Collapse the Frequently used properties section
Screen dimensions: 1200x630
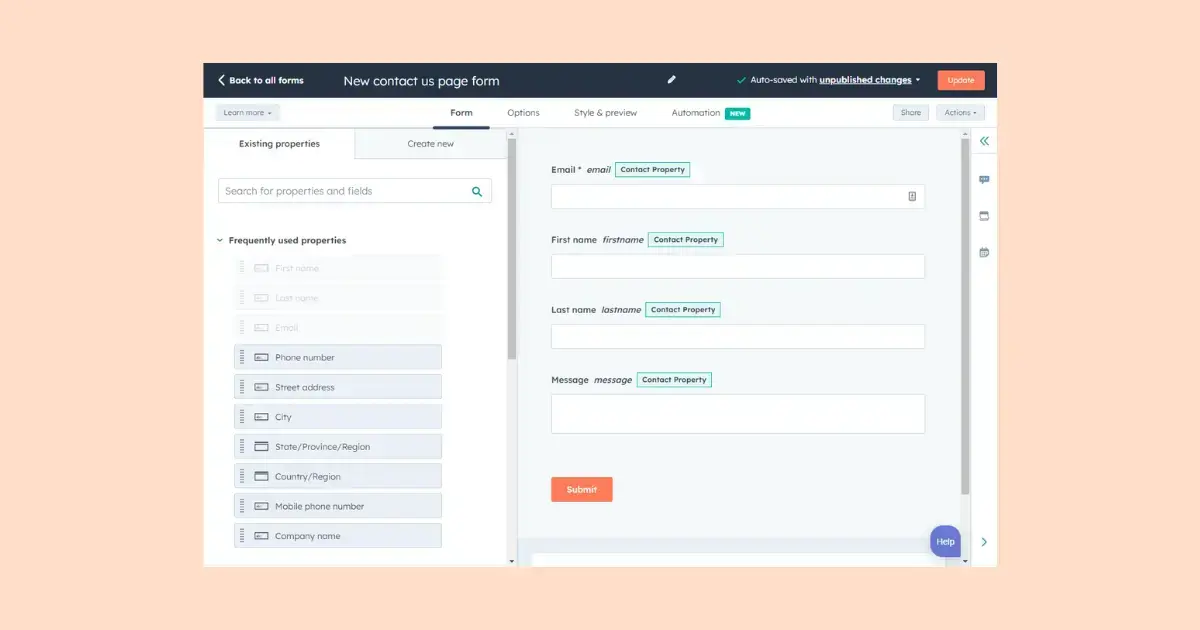pyautogui.click(x=219, y=240)
